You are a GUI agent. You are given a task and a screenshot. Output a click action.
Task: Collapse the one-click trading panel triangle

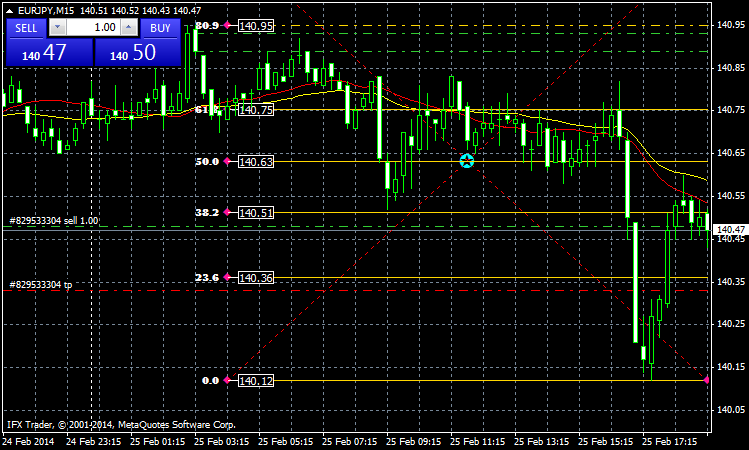pyautogui.click(x=10, y=10)
